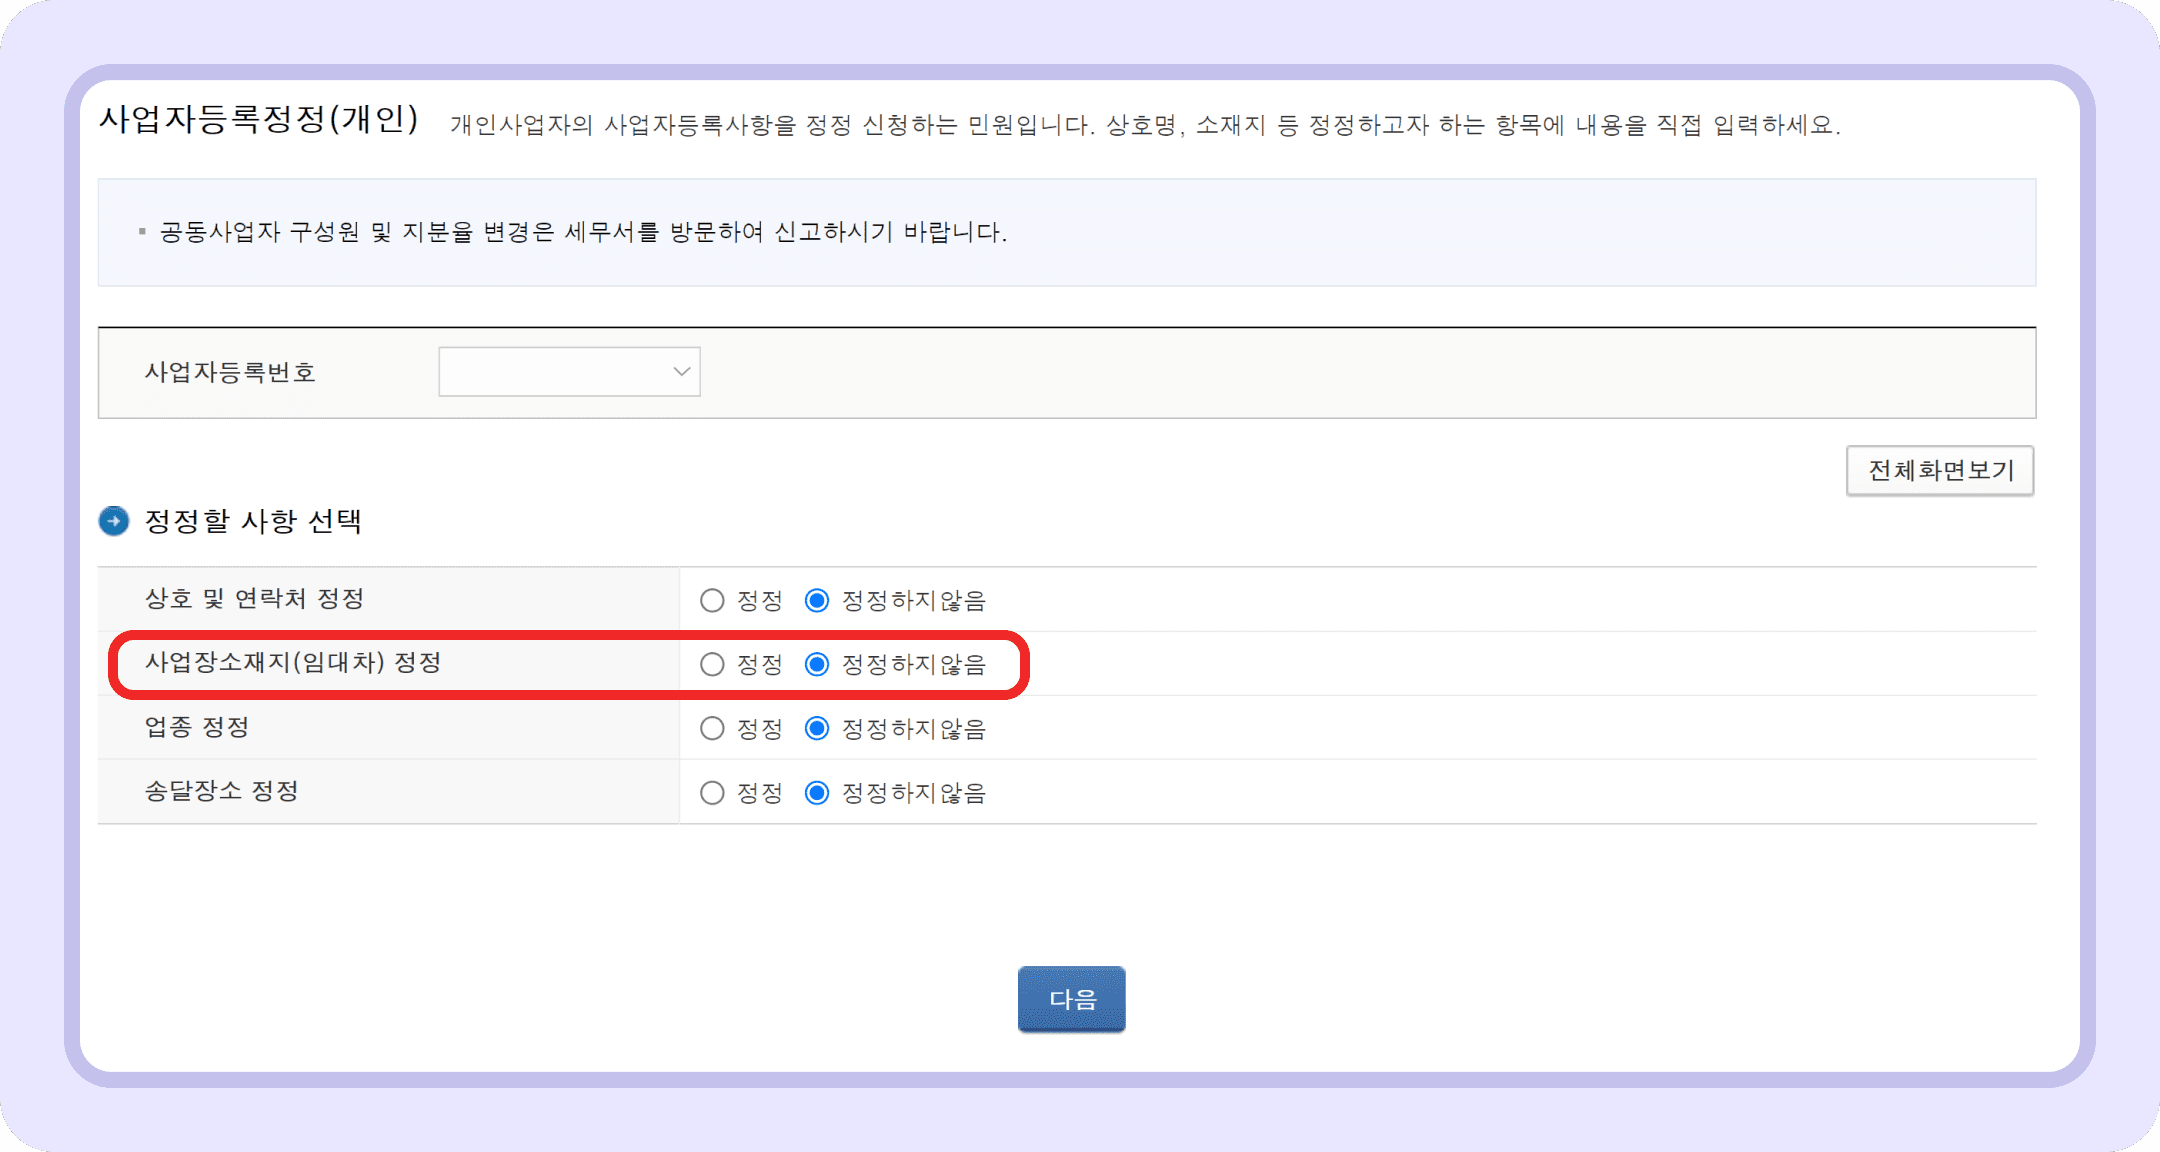Click blue arrow icon beside 정정할 사항 선택
This screenshot has width=2160, height=1152.
[x=114, y=521]
